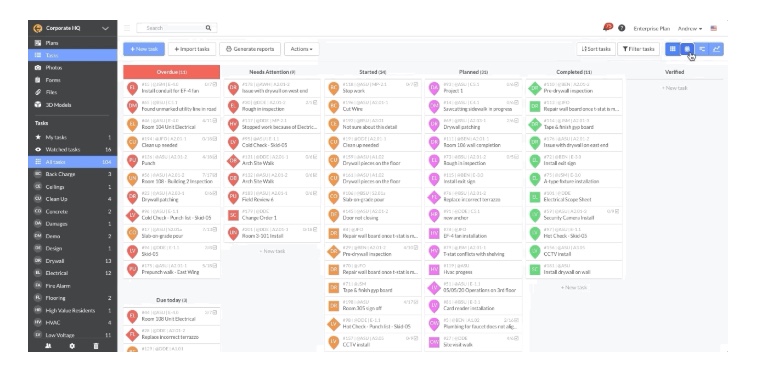Viewport: 764px width, 366px height.
Task: Select the Tasks item in sidebar
Action: (73, 55)
